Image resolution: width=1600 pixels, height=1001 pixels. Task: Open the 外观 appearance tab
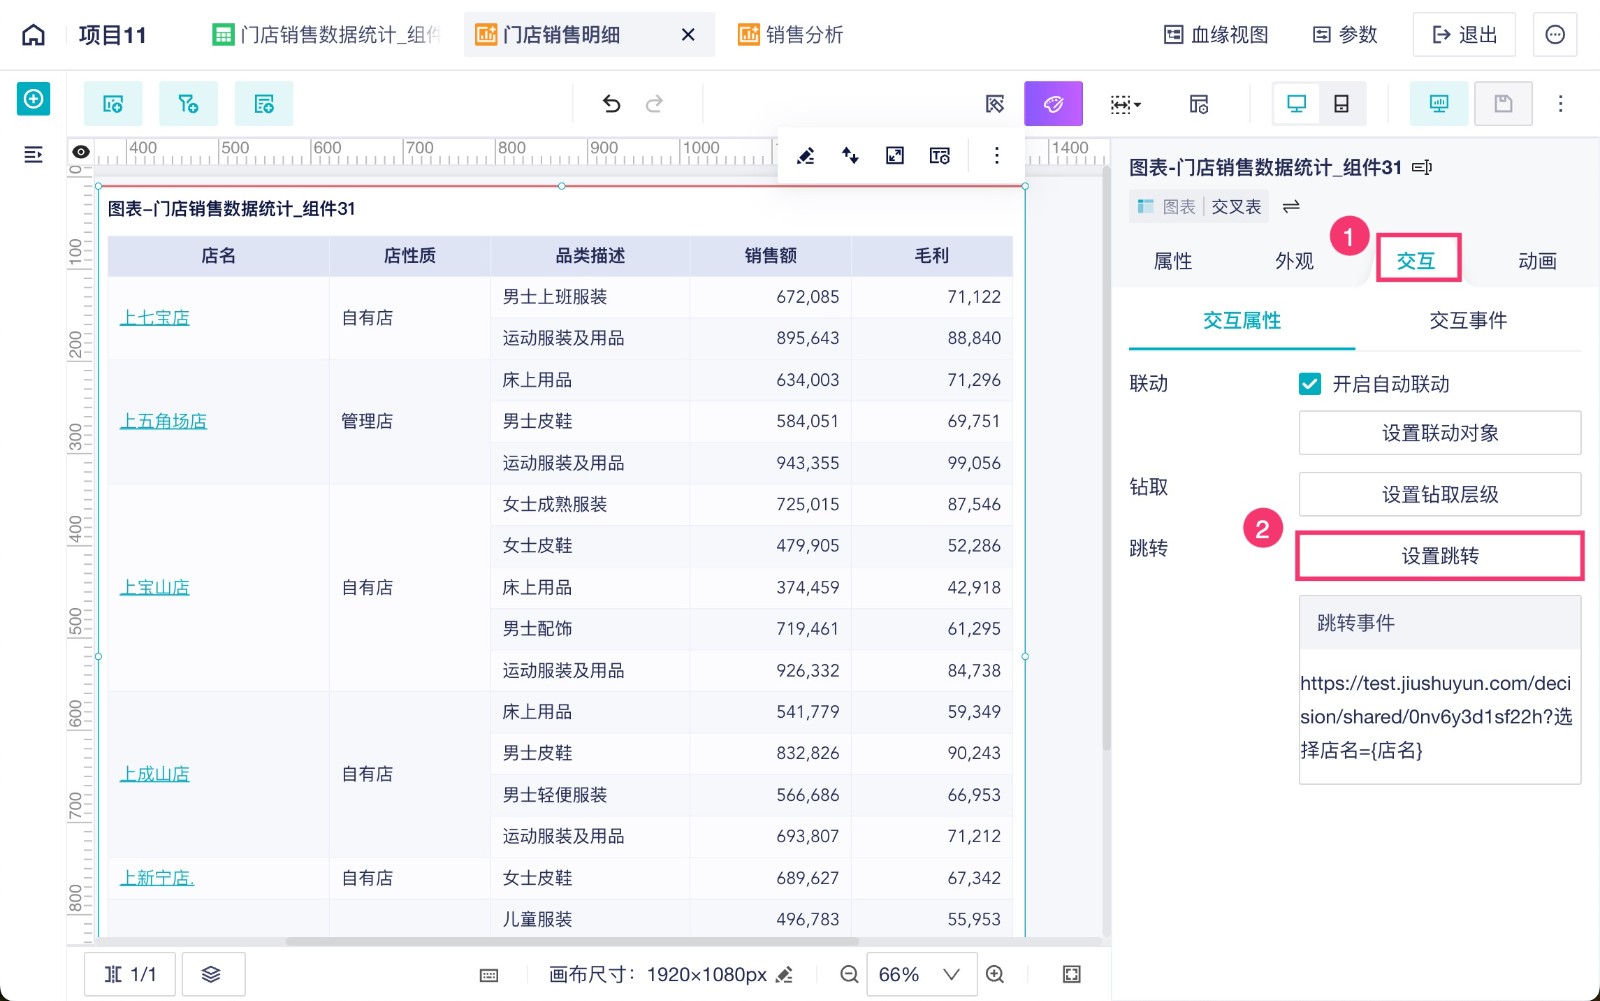[x=1294, y=261]
